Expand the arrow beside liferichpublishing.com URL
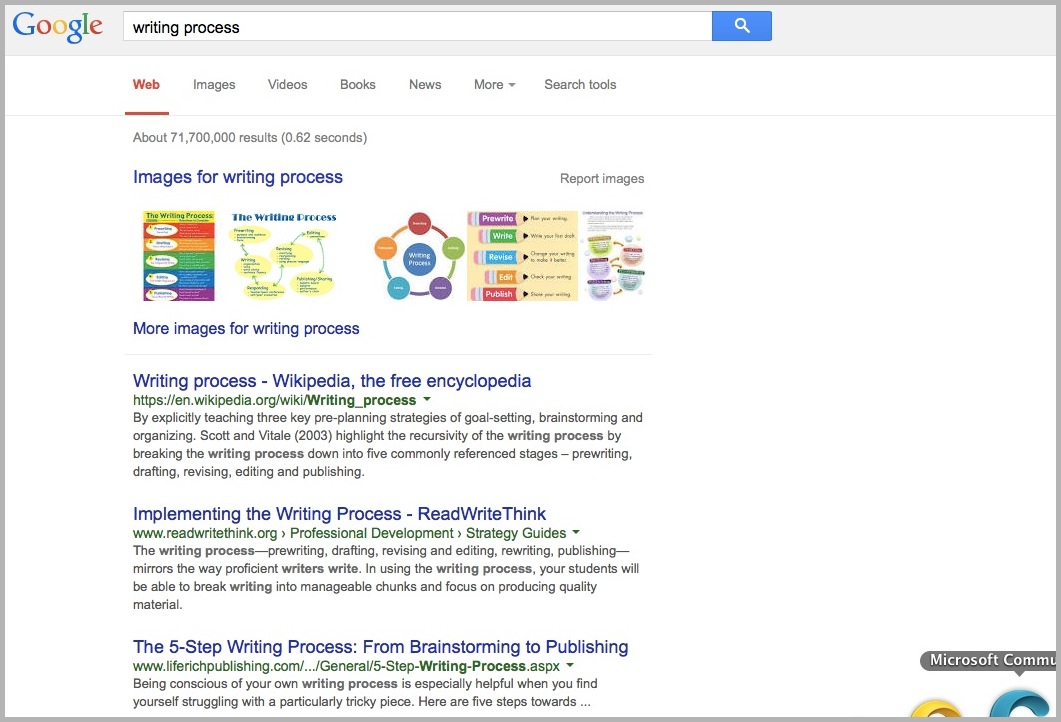Viewport: 1061px width, 722px height. 570,666
